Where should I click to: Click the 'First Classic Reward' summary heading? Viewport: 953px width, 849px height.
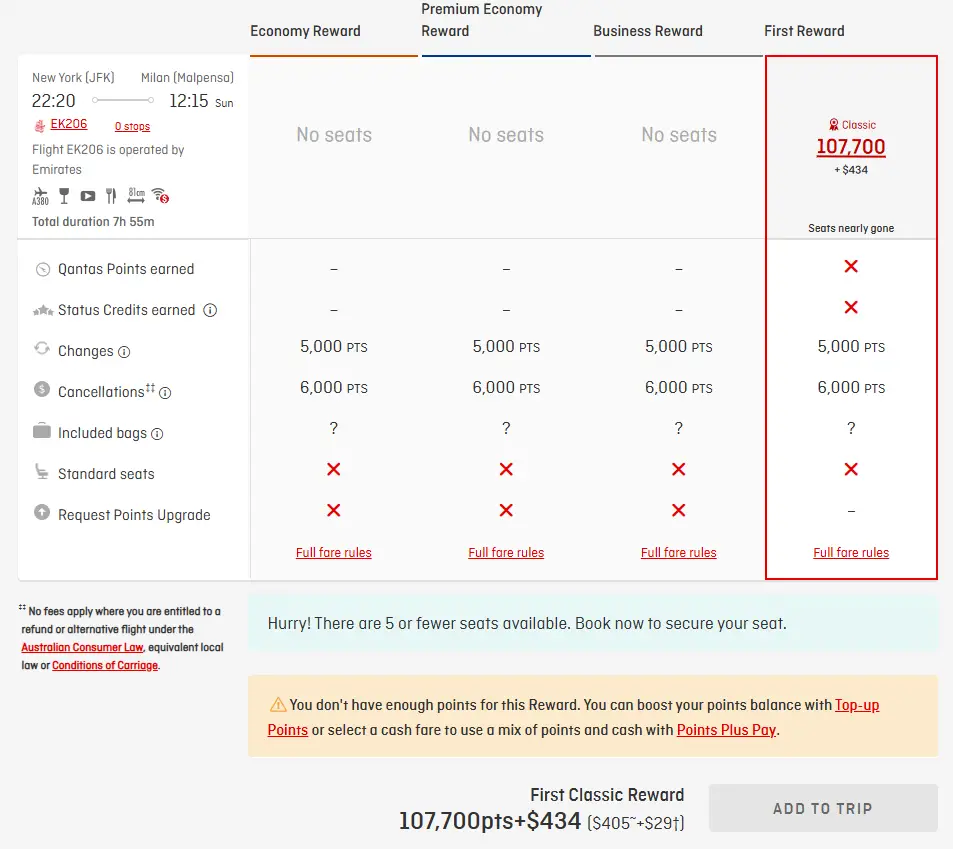pyautogui.click(x=607, y=795)
